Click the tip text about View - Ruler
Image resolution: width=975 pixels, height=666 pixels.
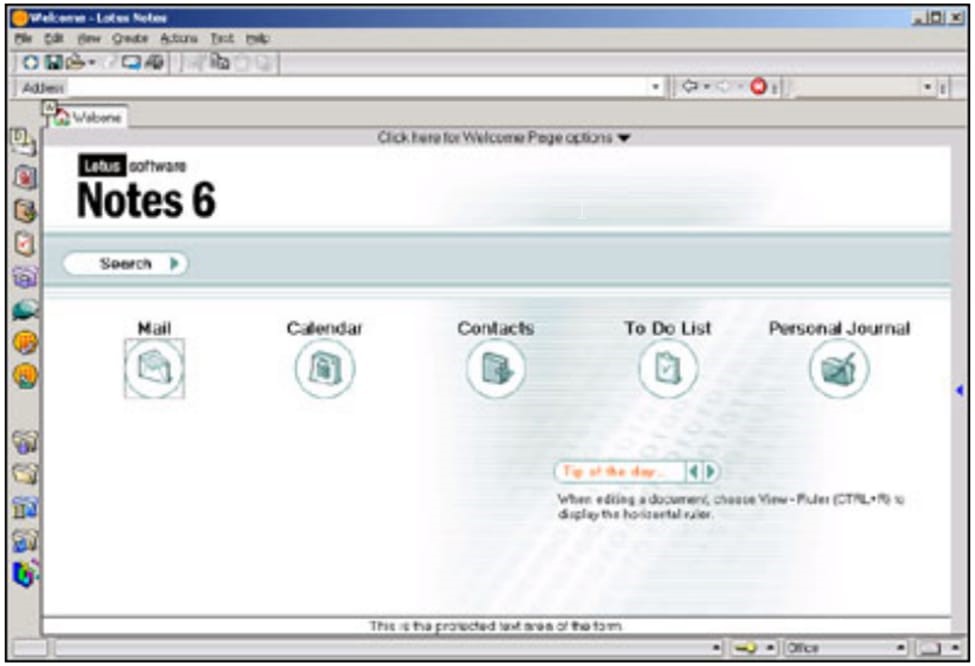[x=731, y=506]
